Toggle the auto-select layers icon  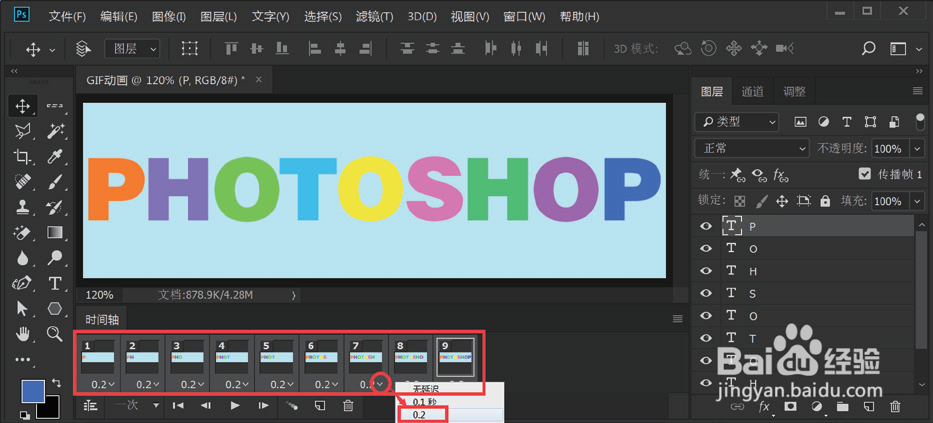point(83,48)
